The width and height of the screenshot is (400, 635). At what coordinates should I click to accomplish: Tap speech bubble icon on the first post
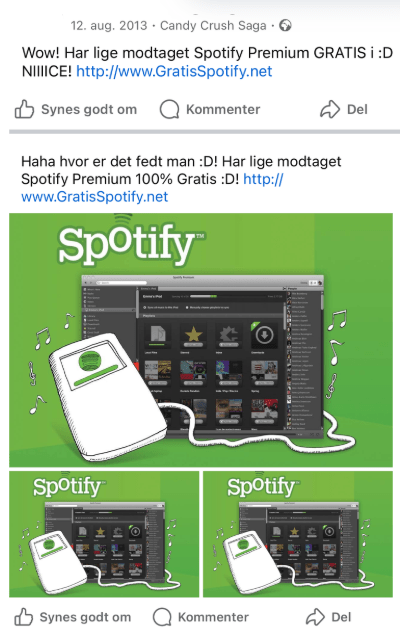pos(169,109)
